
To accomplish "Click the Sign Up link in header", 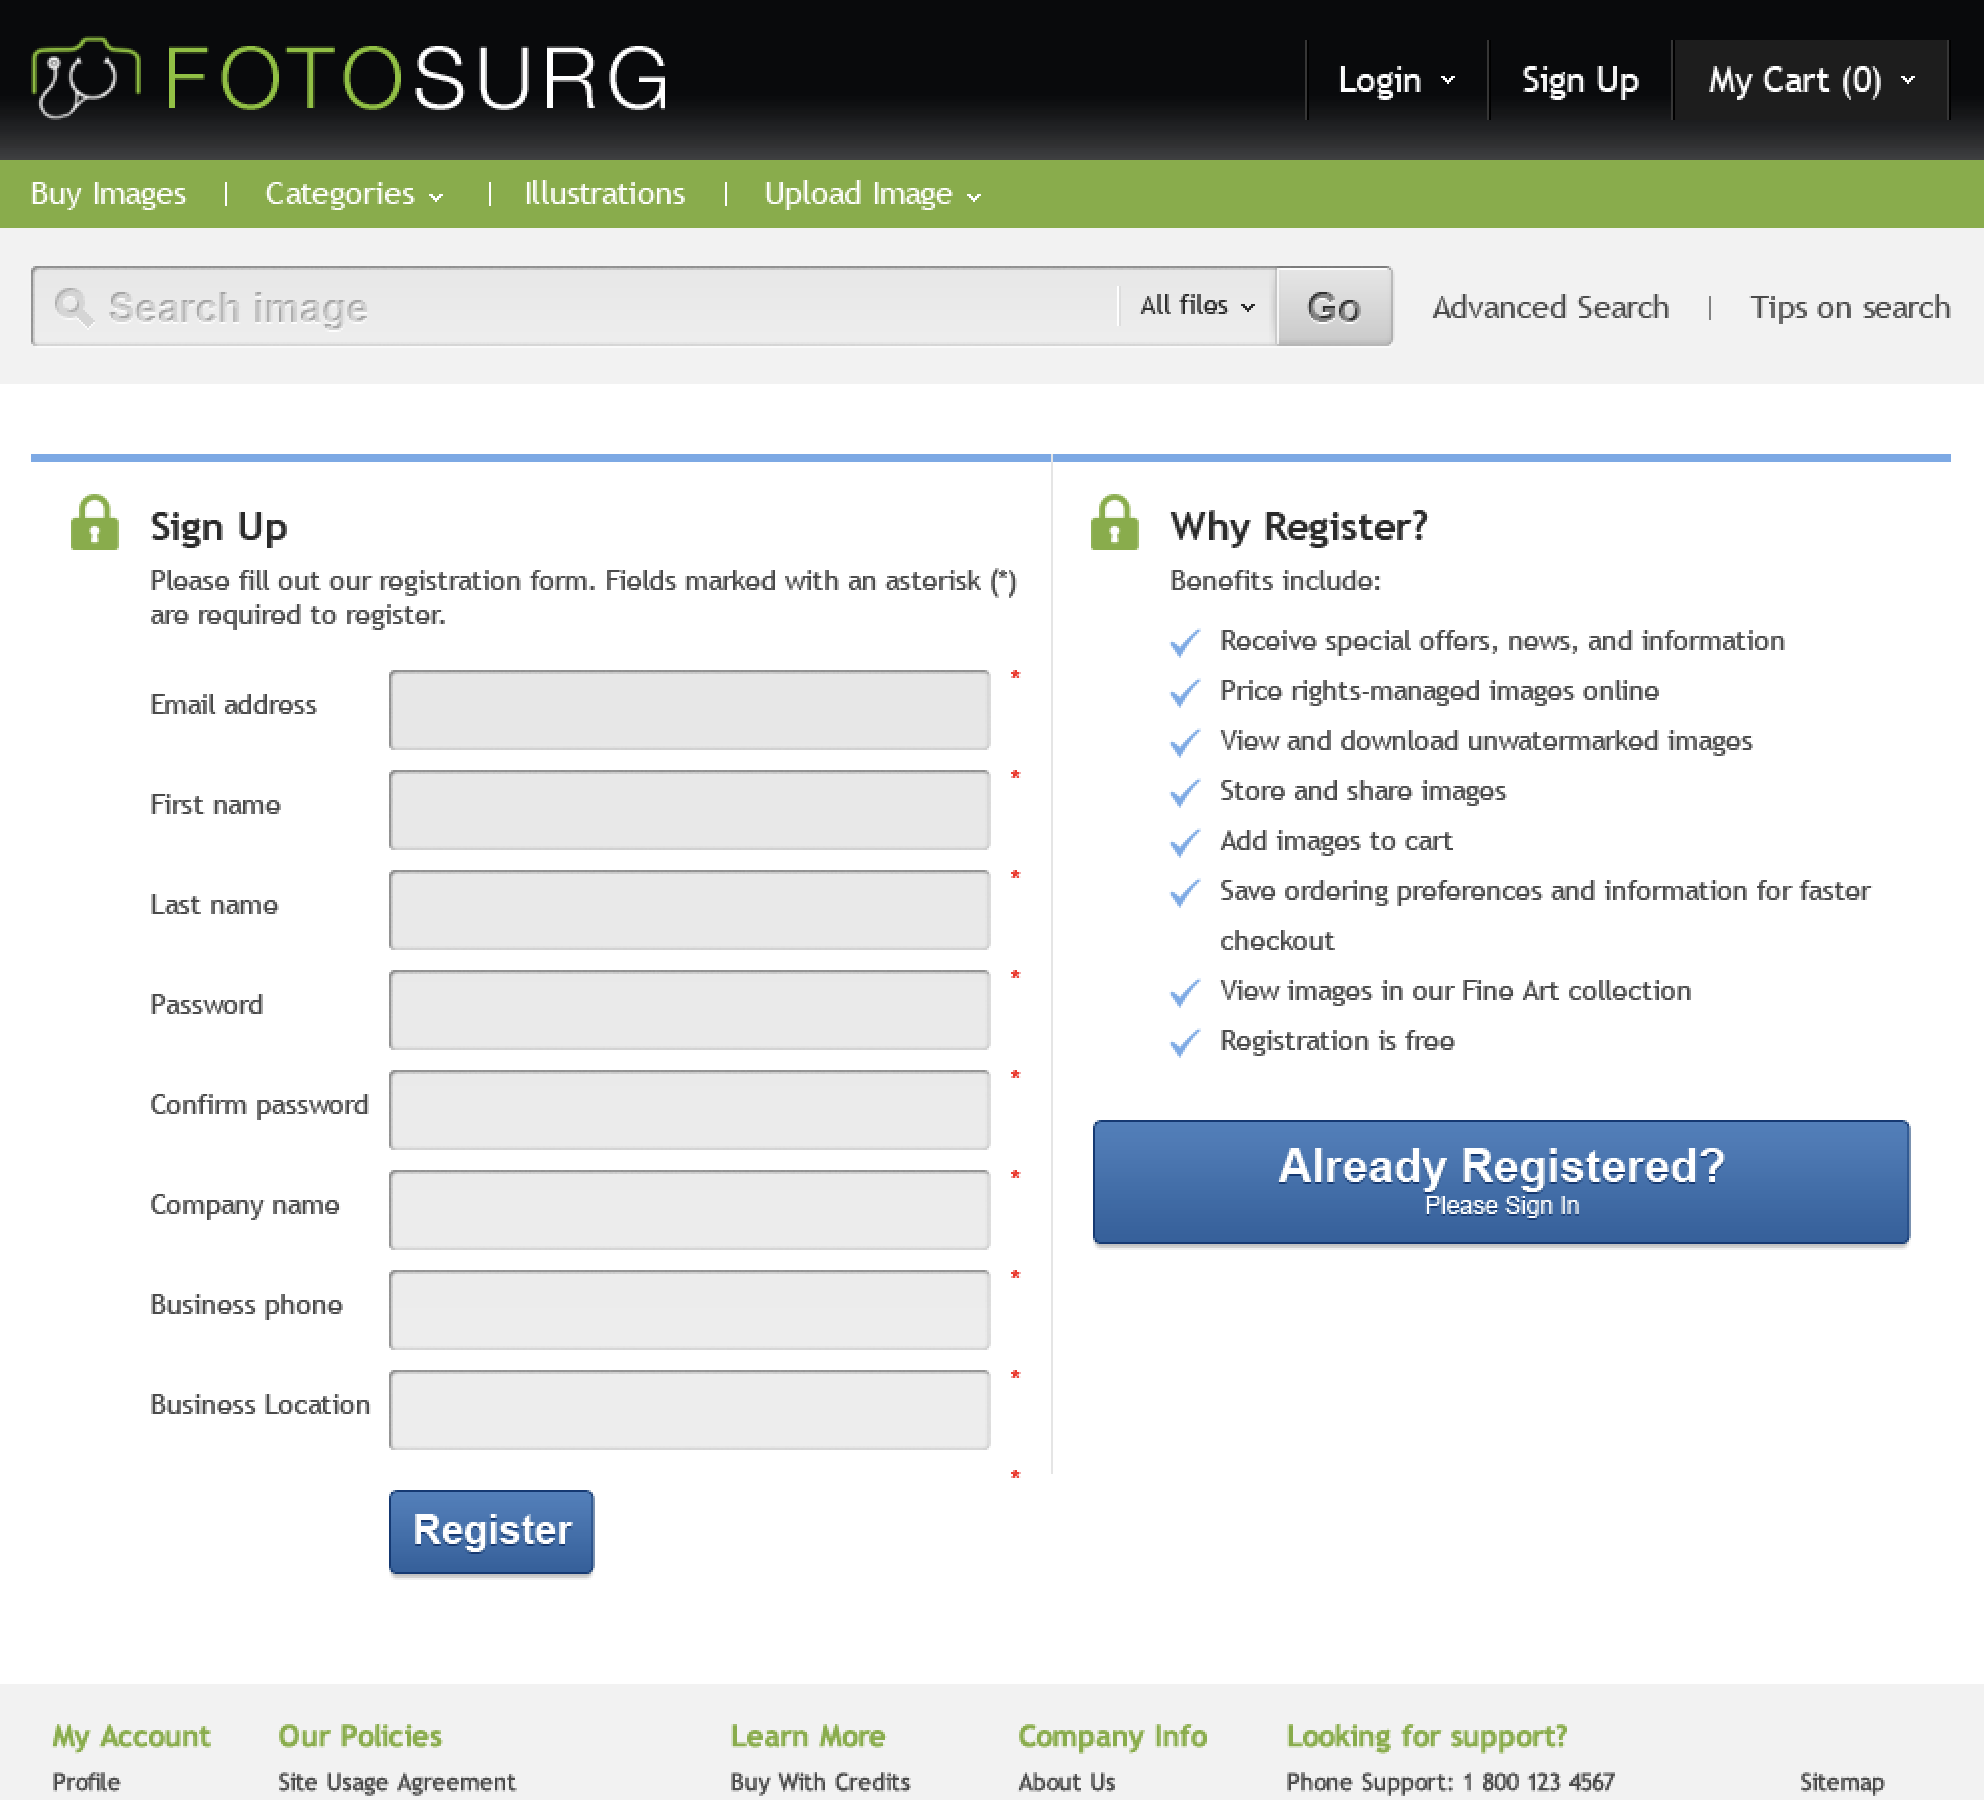I will coord(1580,80).
